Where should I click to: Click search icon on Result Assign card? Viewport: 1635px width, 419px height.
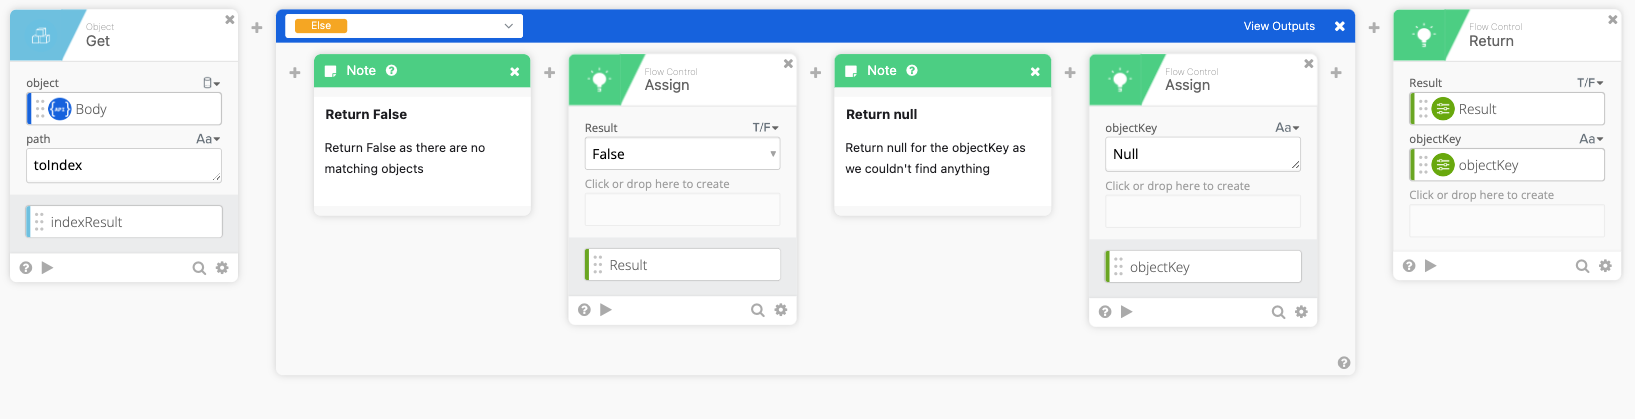pos(758,310)
